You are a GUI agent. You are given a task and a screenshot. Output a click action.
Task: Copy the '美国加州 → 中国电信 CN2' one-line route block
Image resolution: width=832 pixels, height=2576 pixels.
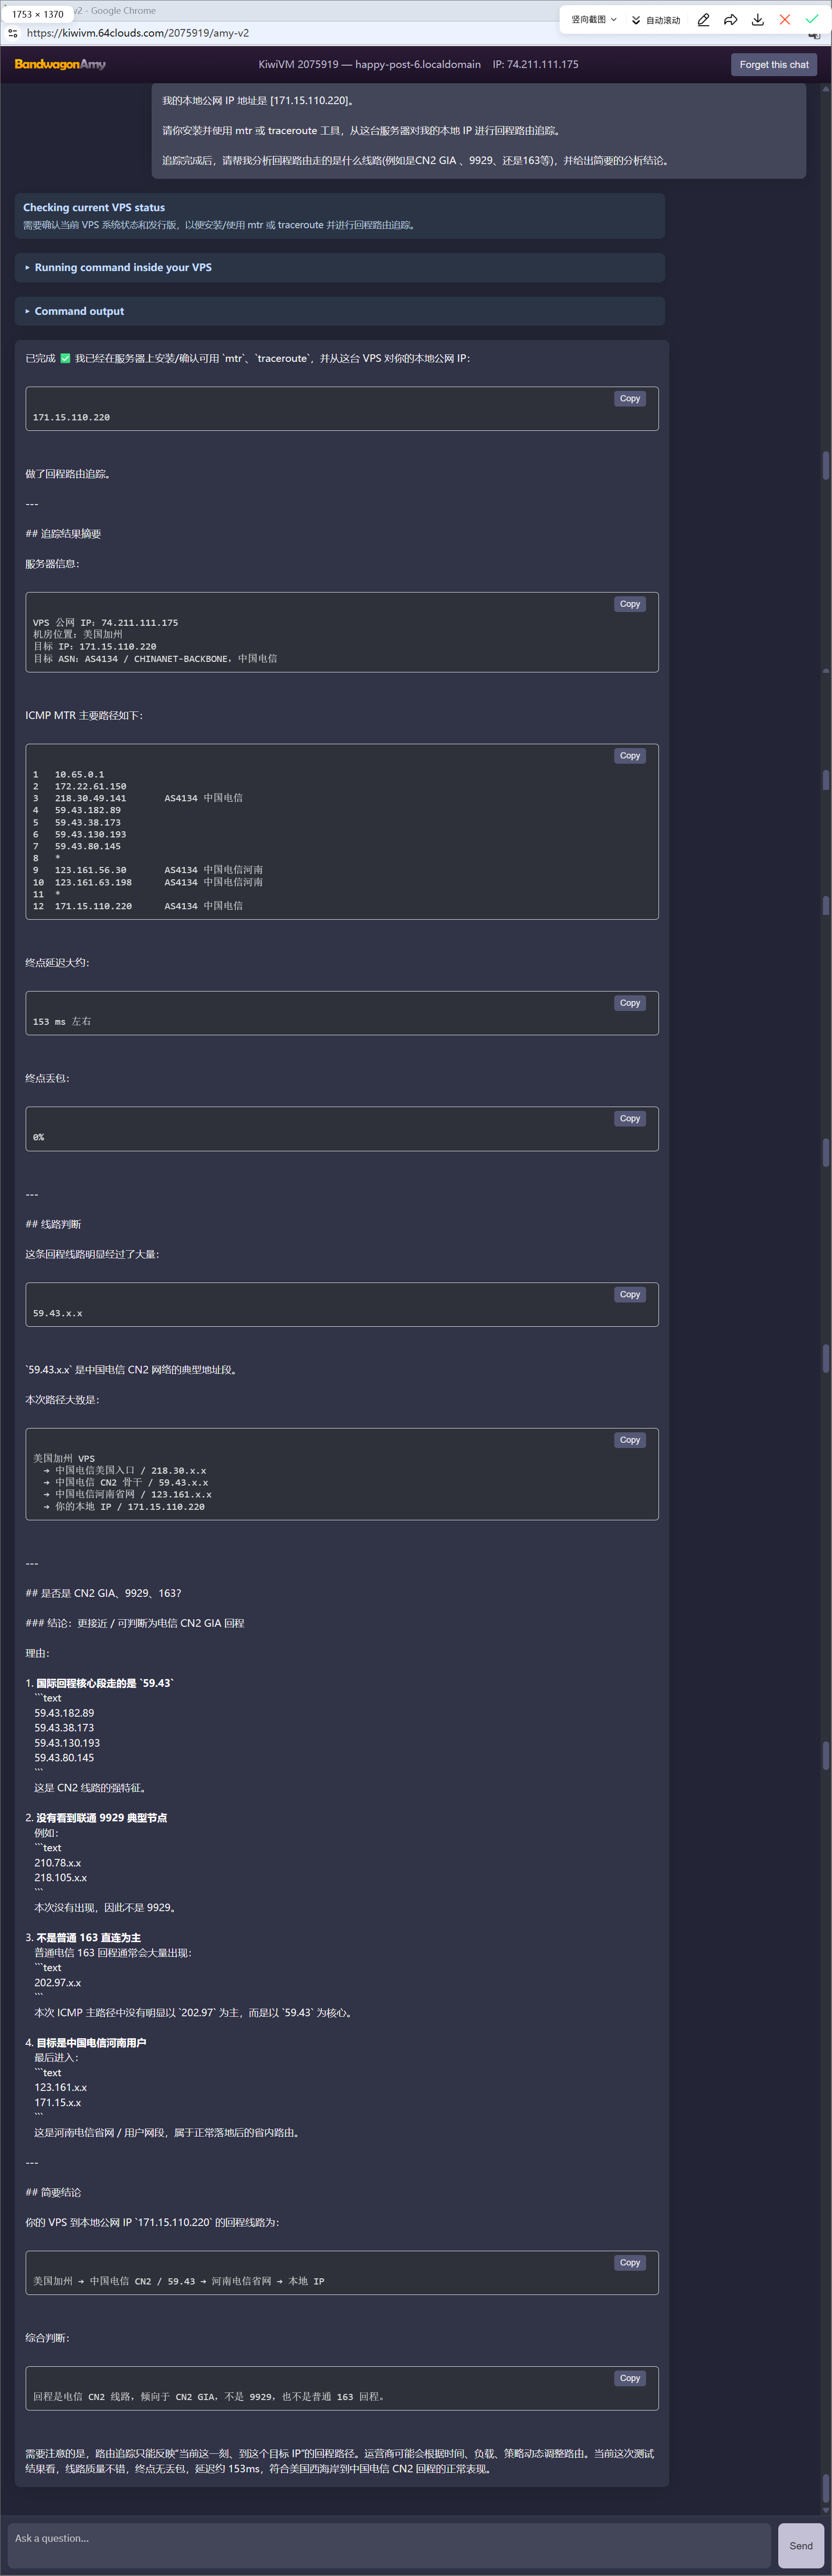(630, 2262)
